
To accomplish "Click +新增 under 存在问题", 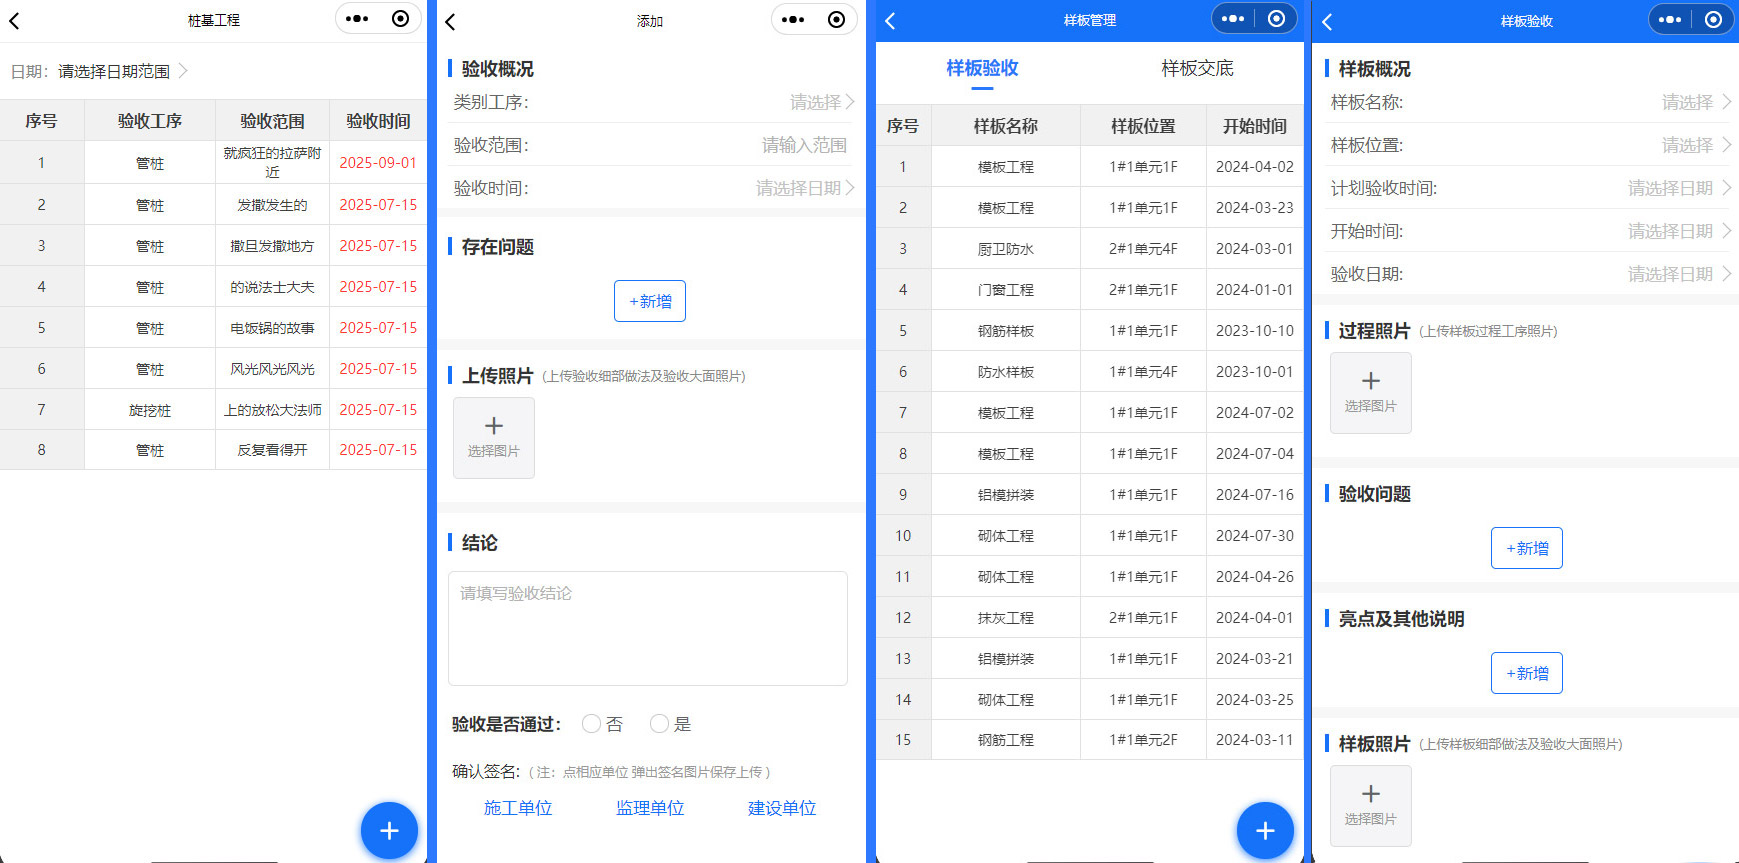I will pos(650,301).
